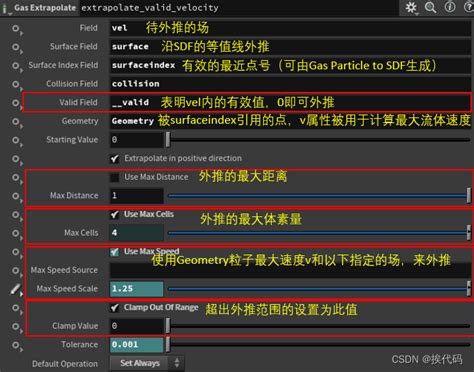
Task: Click the Tolerance label
Action: click(79, 344)
